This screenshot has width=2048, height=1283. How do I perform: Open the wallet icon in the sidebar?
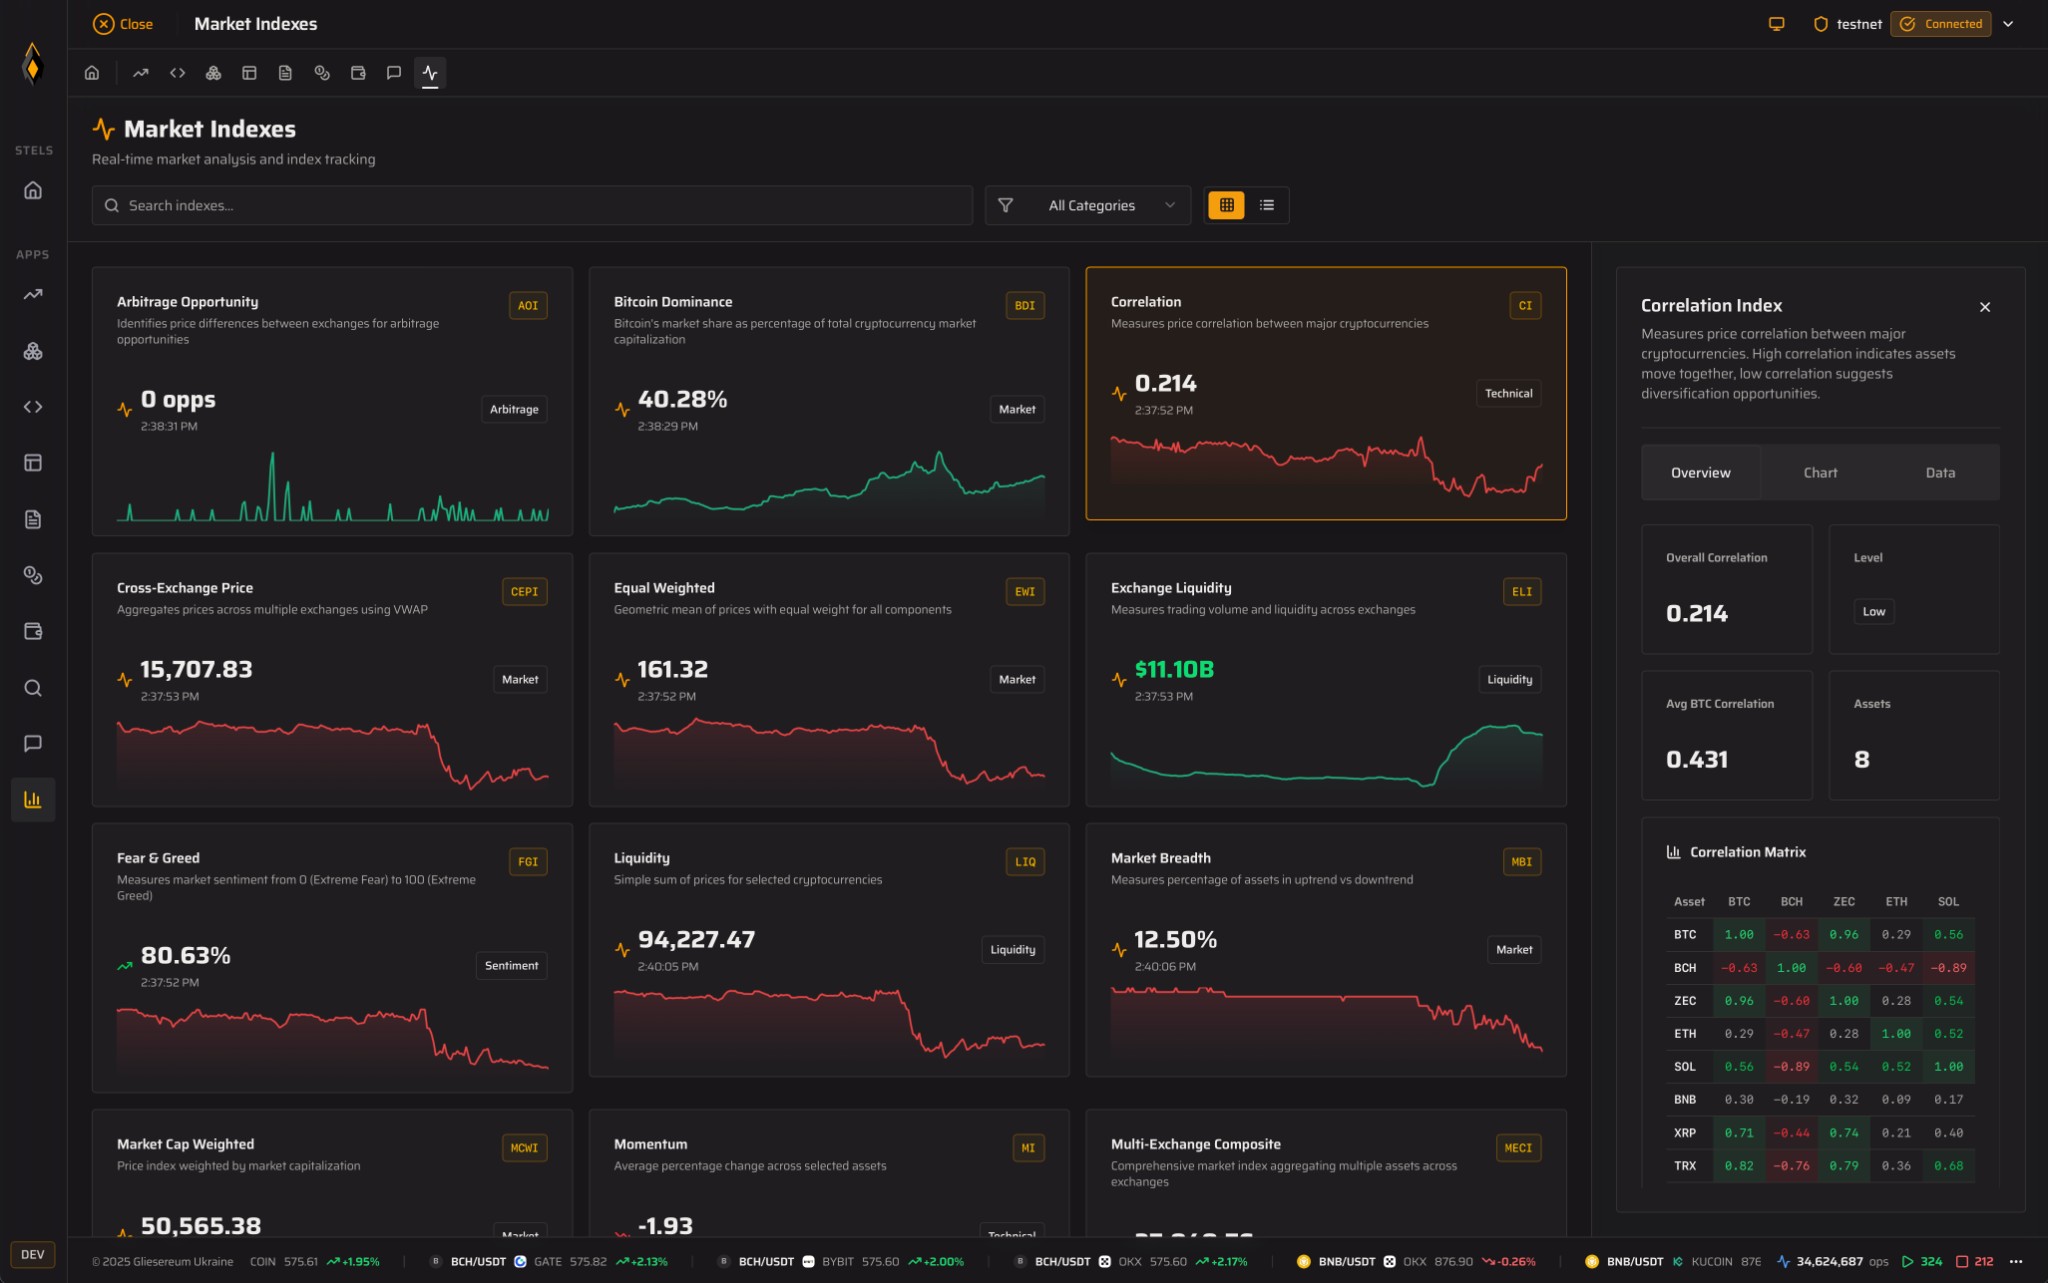(x=33, y=631)
